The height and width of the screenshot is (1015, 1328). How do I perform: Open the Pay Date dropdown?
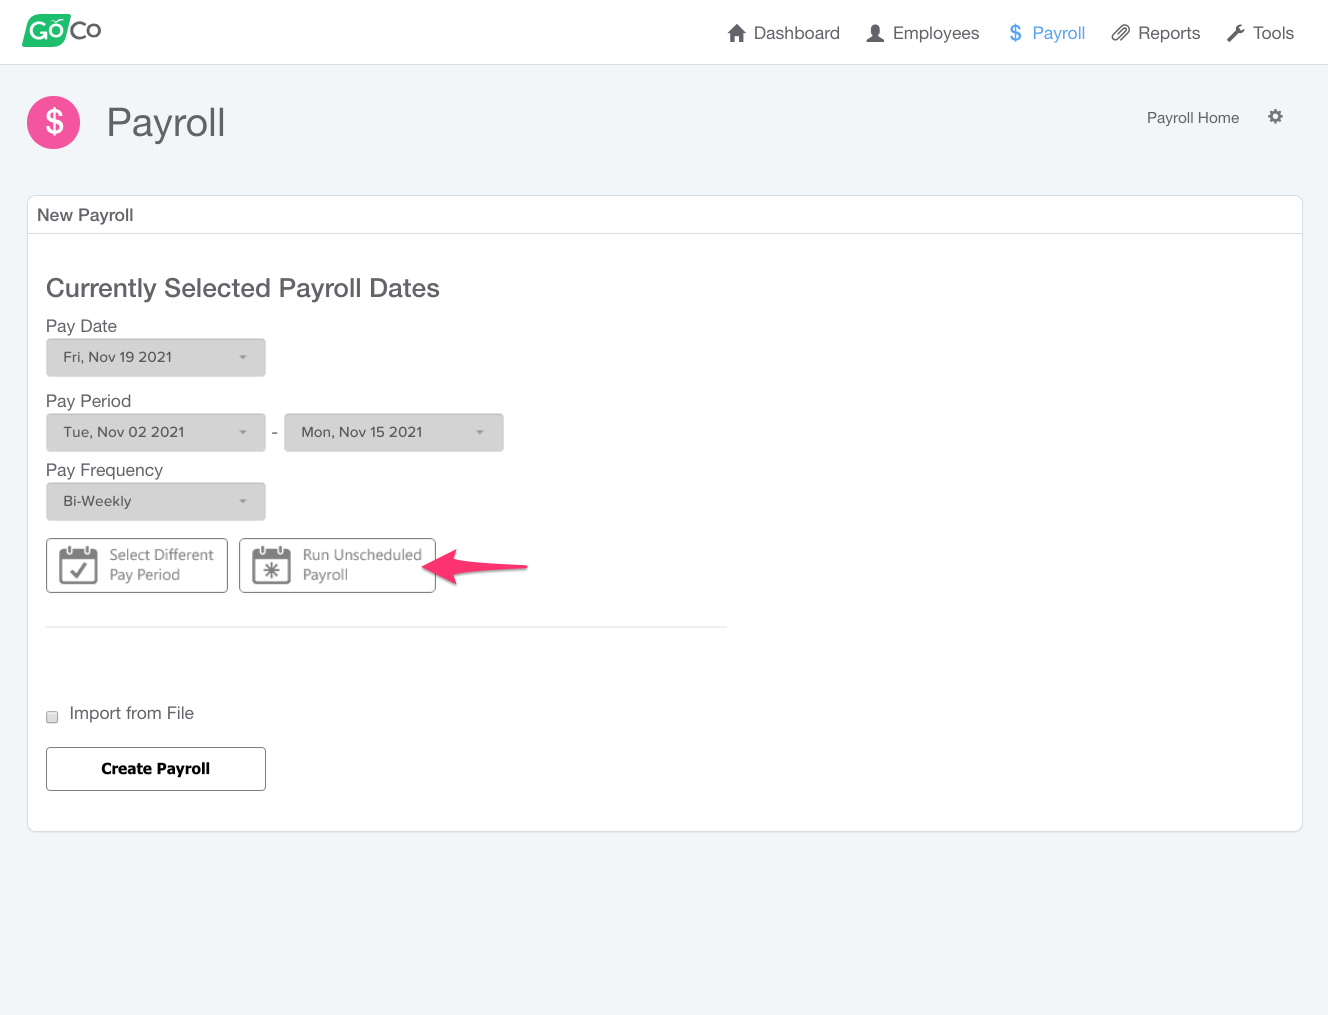pyautogui.click(x=156, y=357)
